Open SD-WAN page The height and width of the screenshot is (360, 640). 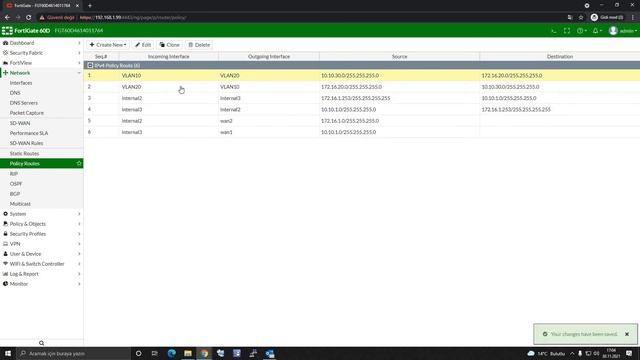click(20, 123)
